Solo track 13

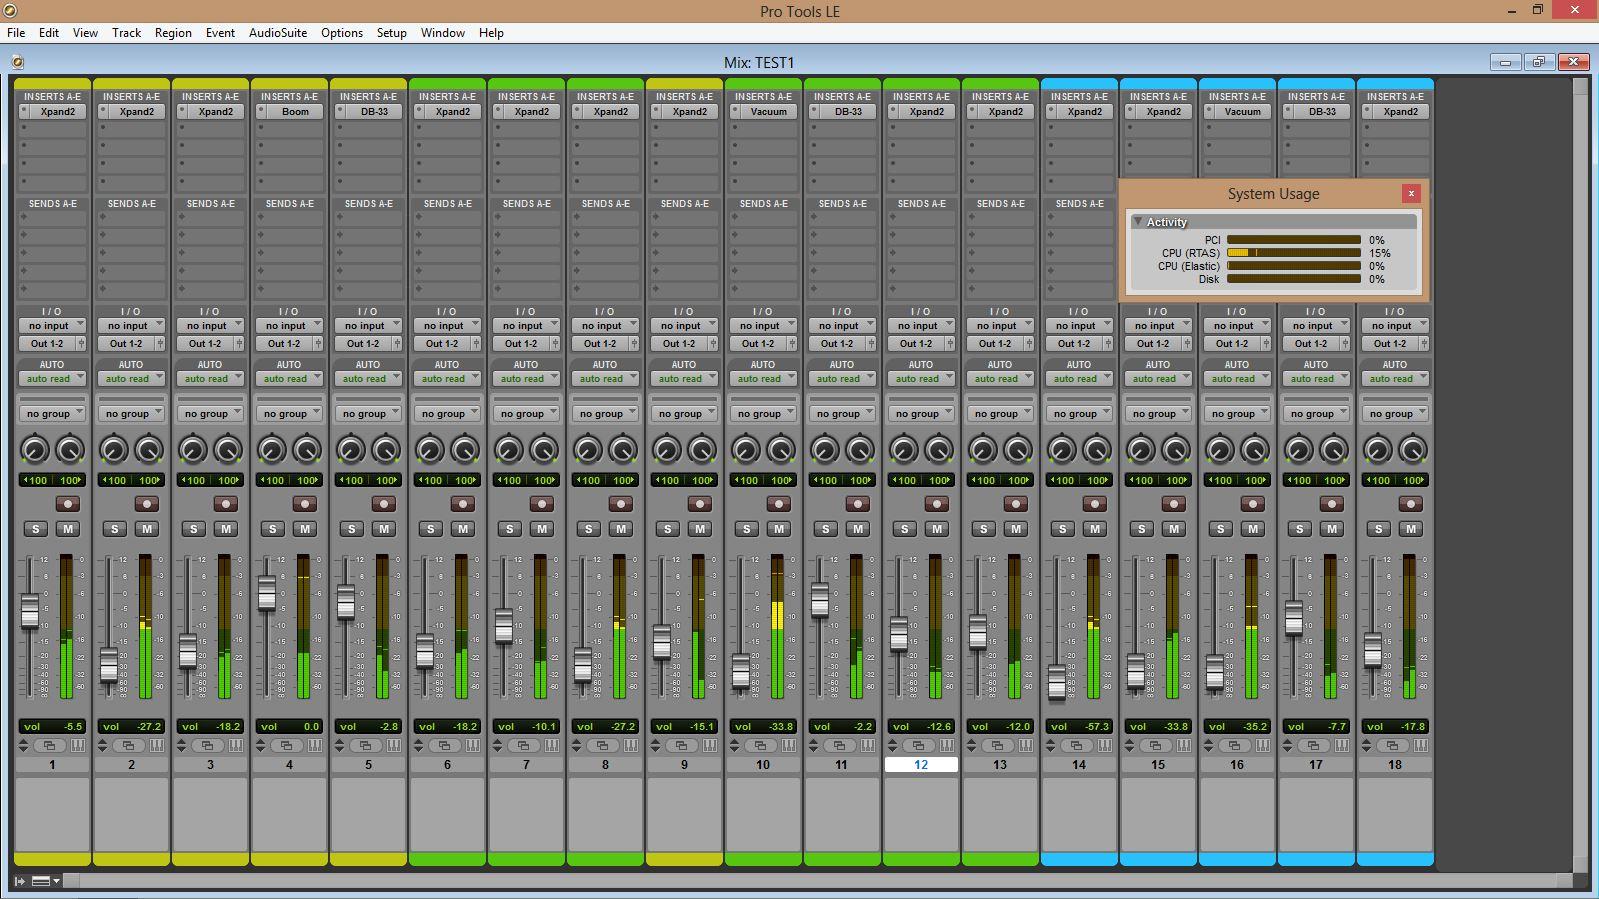tap(984, 529)
